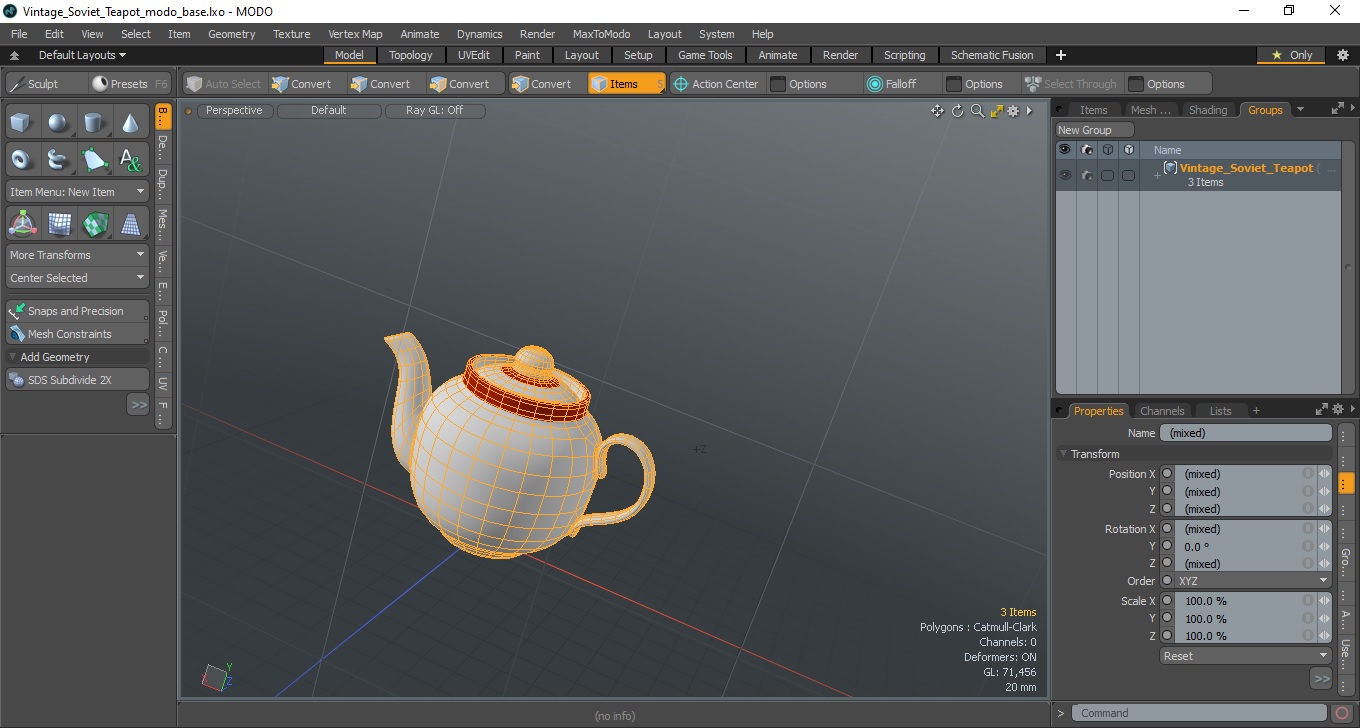
Task: Maximize the viewport with the expand icon
Action: pos(996,111)
